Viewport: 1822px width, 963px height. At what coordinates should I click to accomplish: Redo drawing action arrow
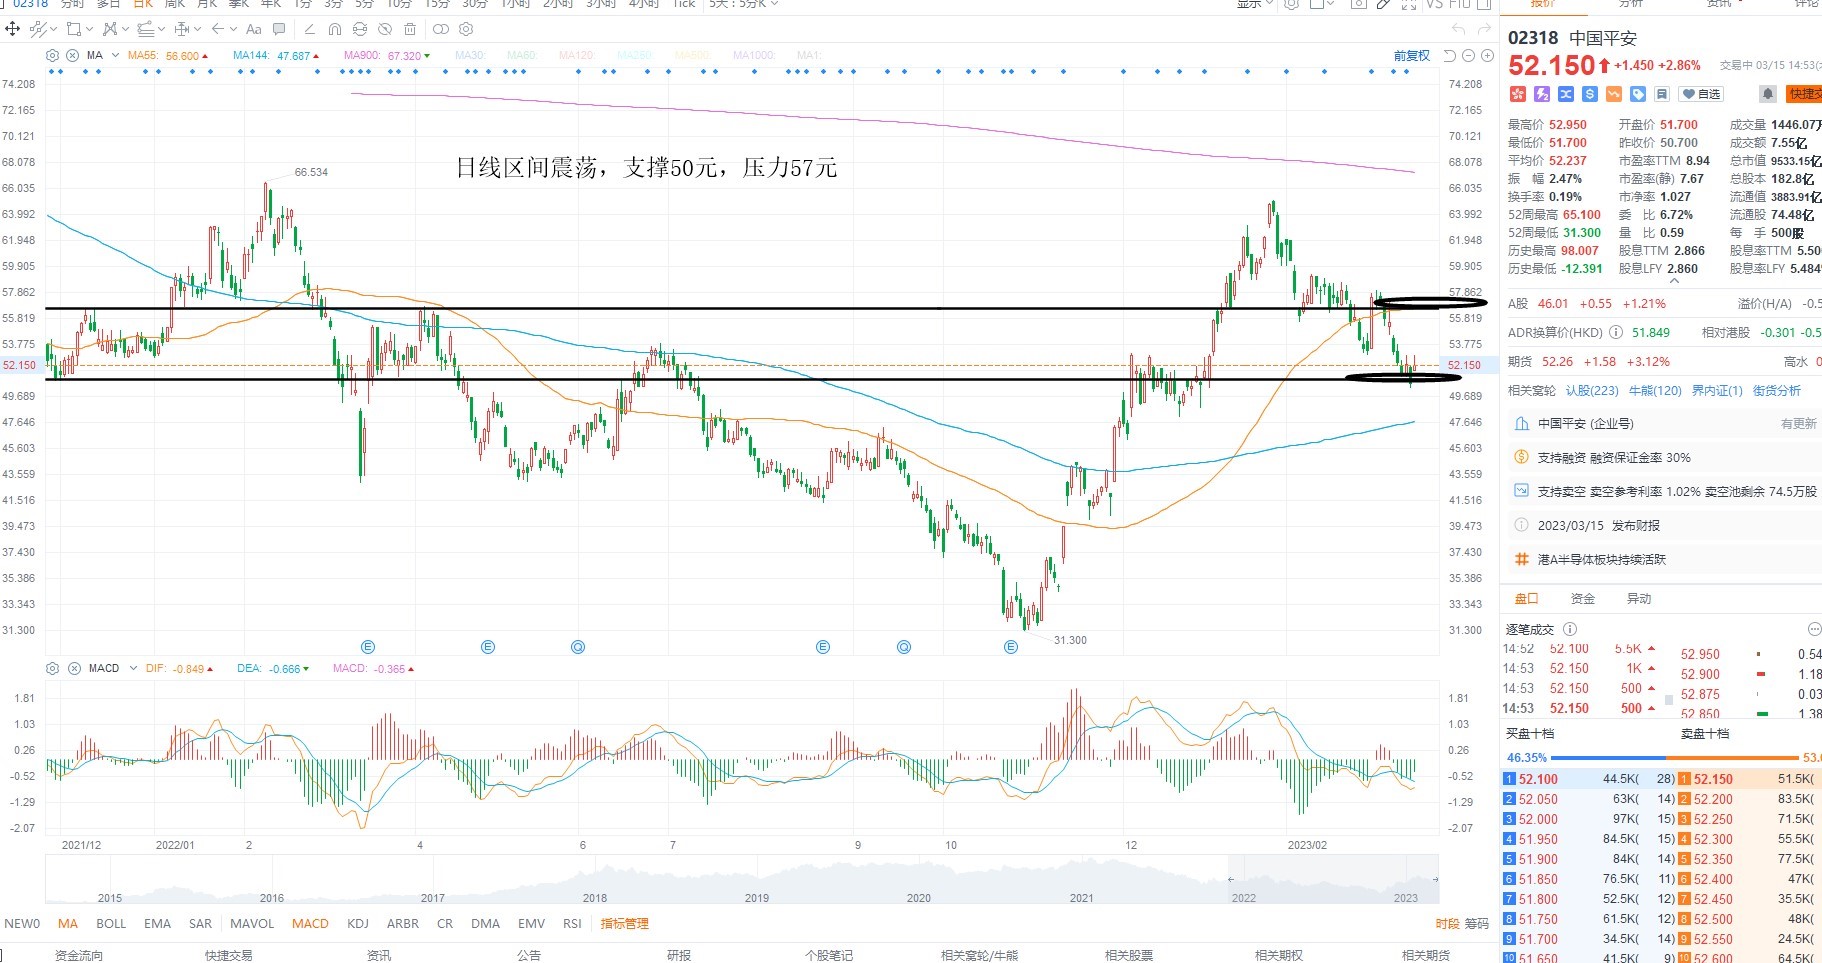[1485, 29]
